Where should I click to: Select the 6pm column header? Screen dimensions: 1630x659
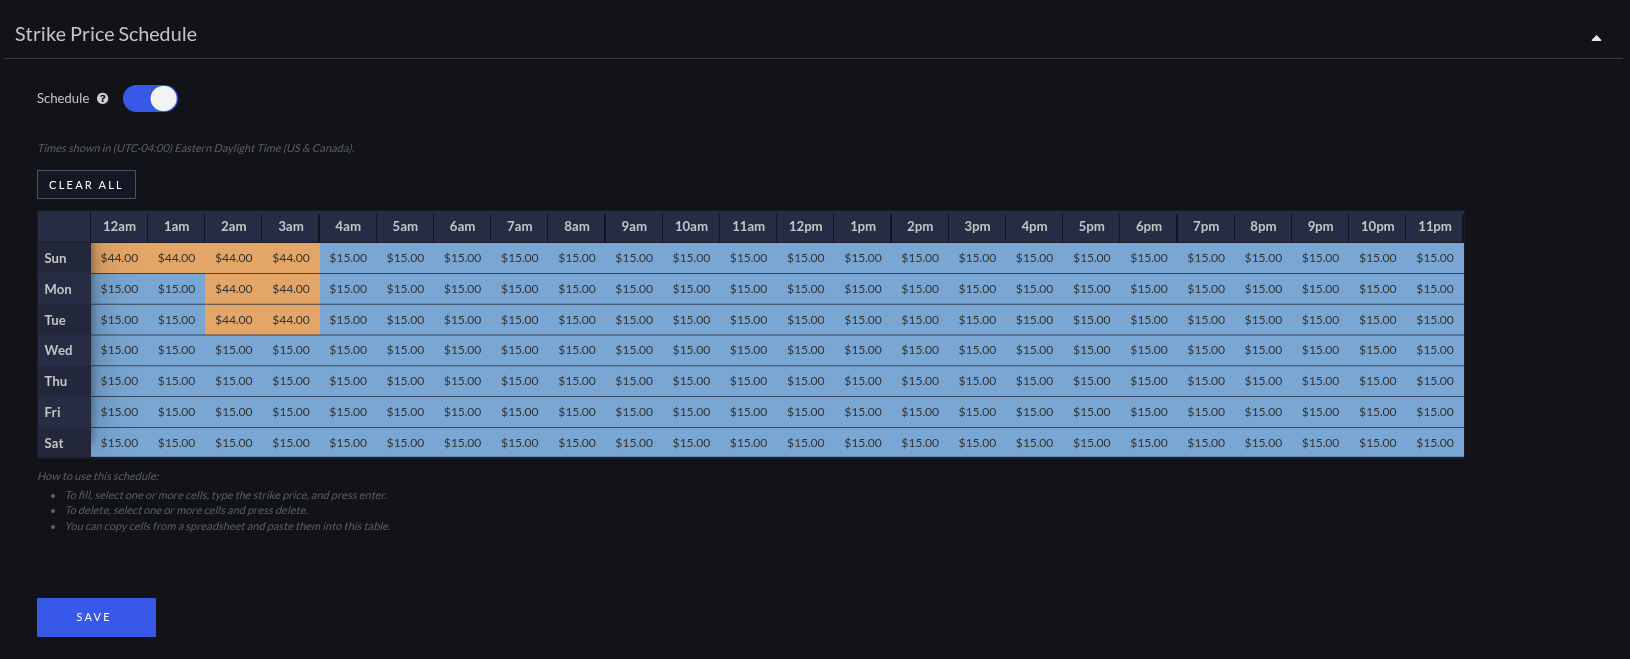tap(1149, 227)
